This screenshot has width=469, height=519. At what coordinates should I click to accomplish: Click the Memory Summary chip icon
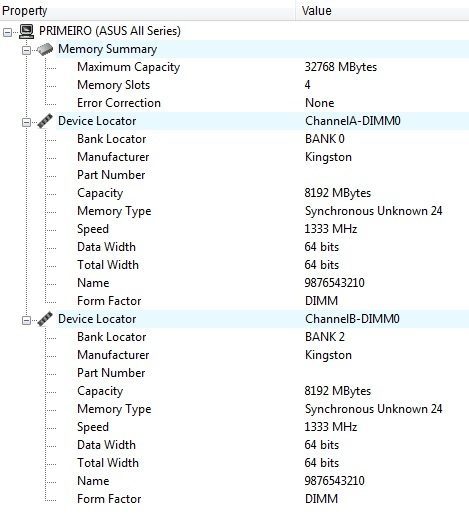[45, 49]
